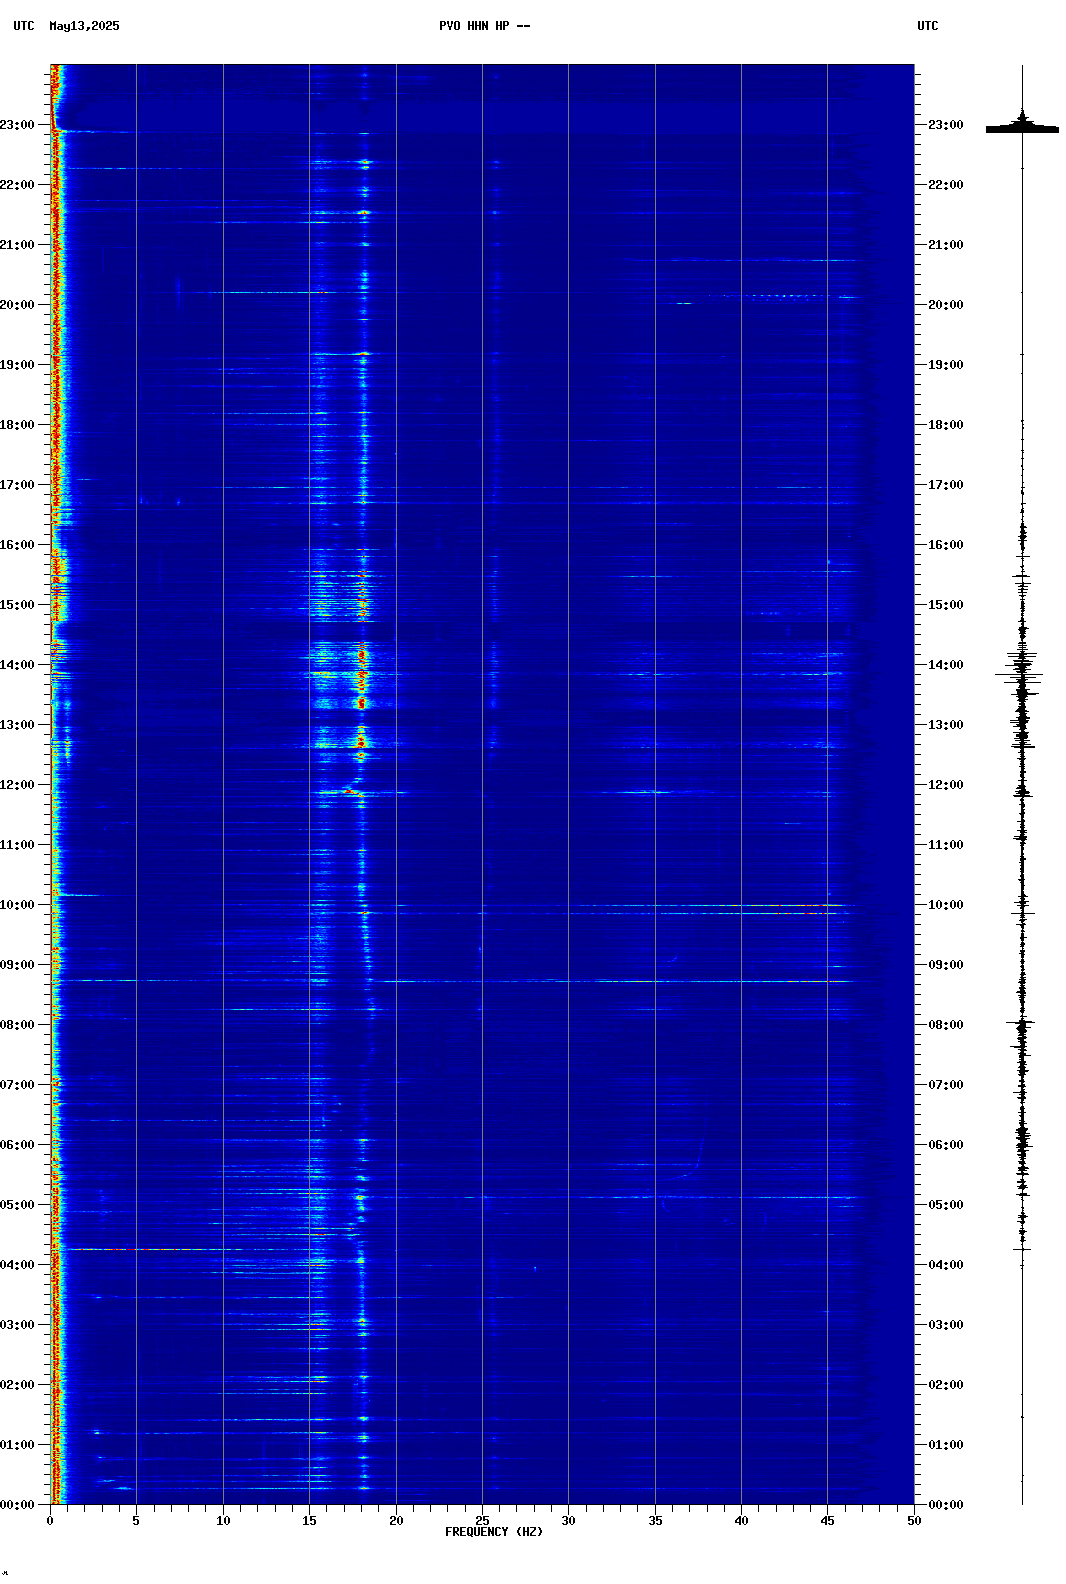Click the '15' frequency tick label

coord(309,1521)
